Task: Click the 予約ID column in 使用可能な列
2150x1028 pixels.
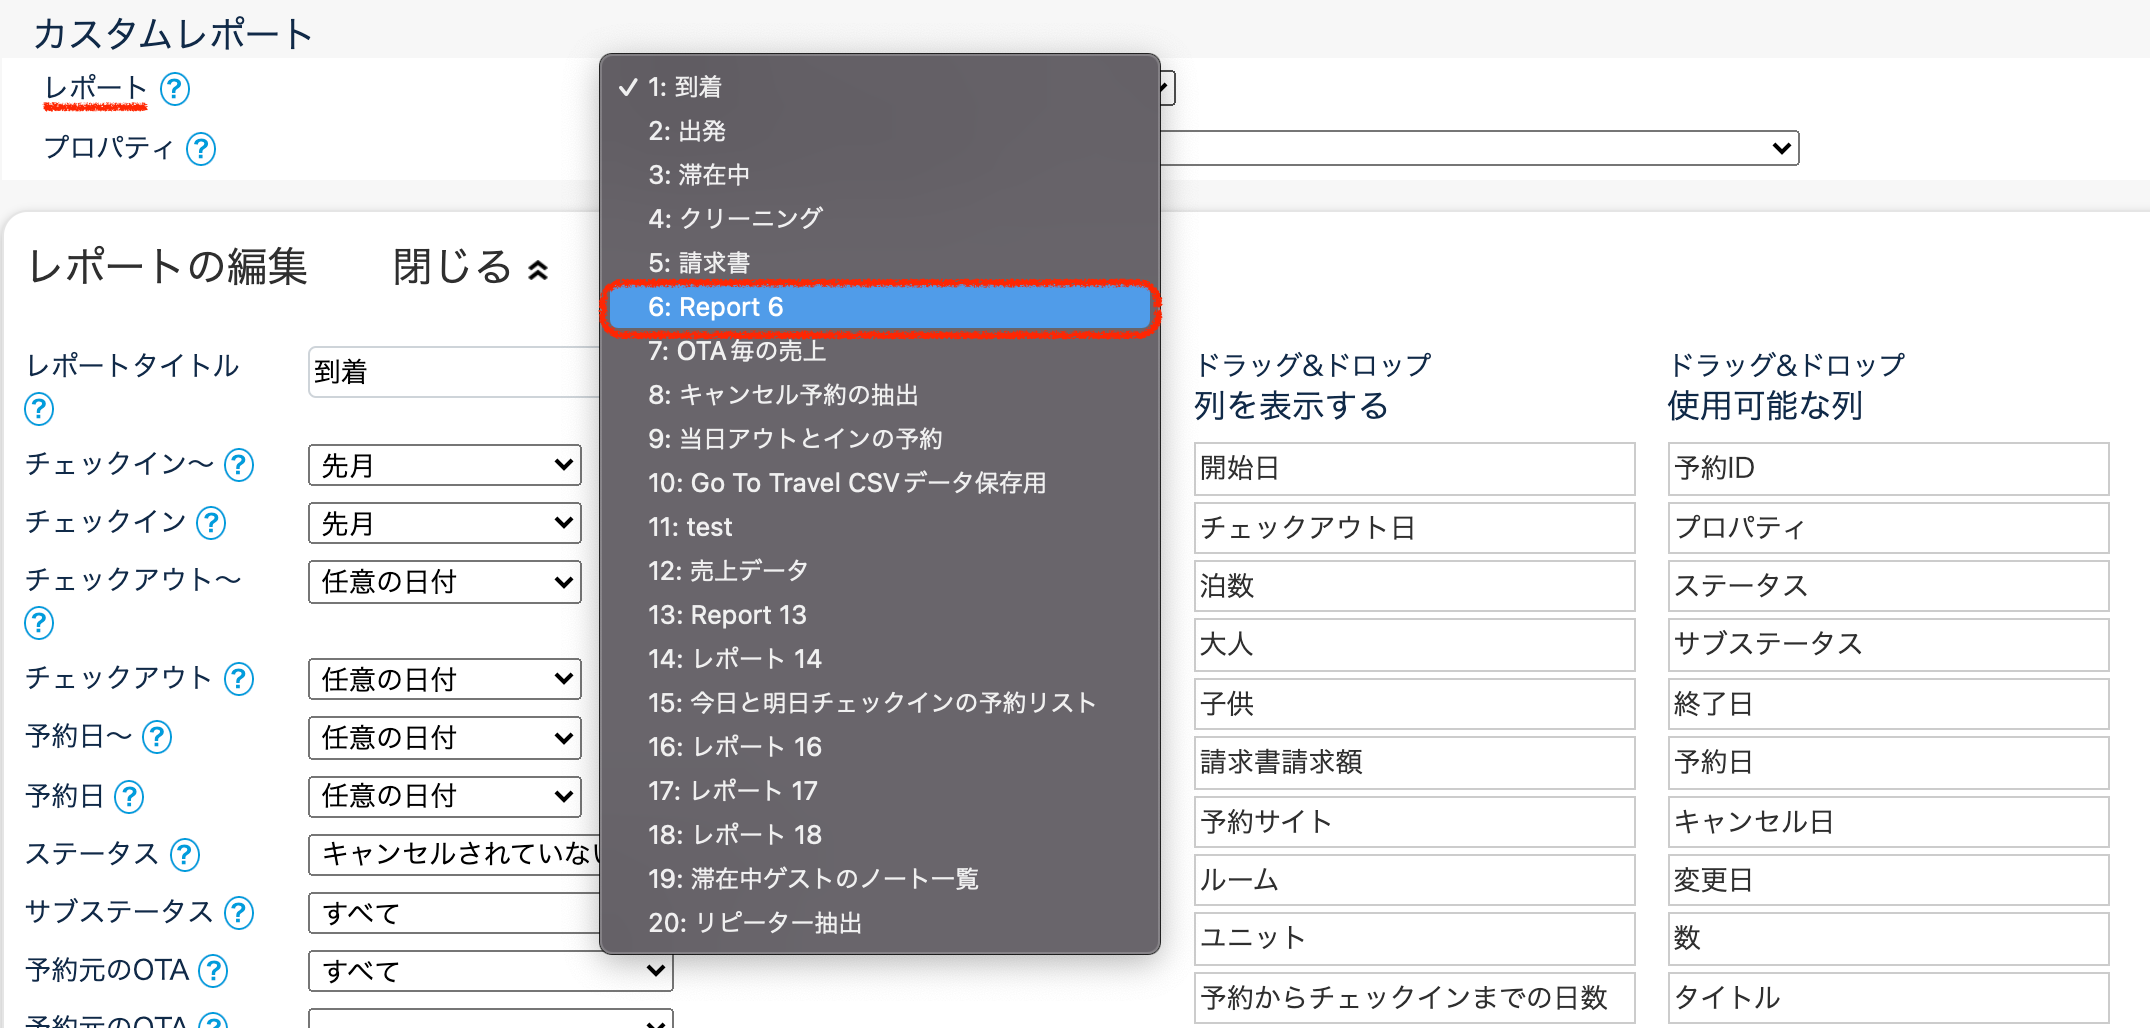Action: tap(1887, 468)
